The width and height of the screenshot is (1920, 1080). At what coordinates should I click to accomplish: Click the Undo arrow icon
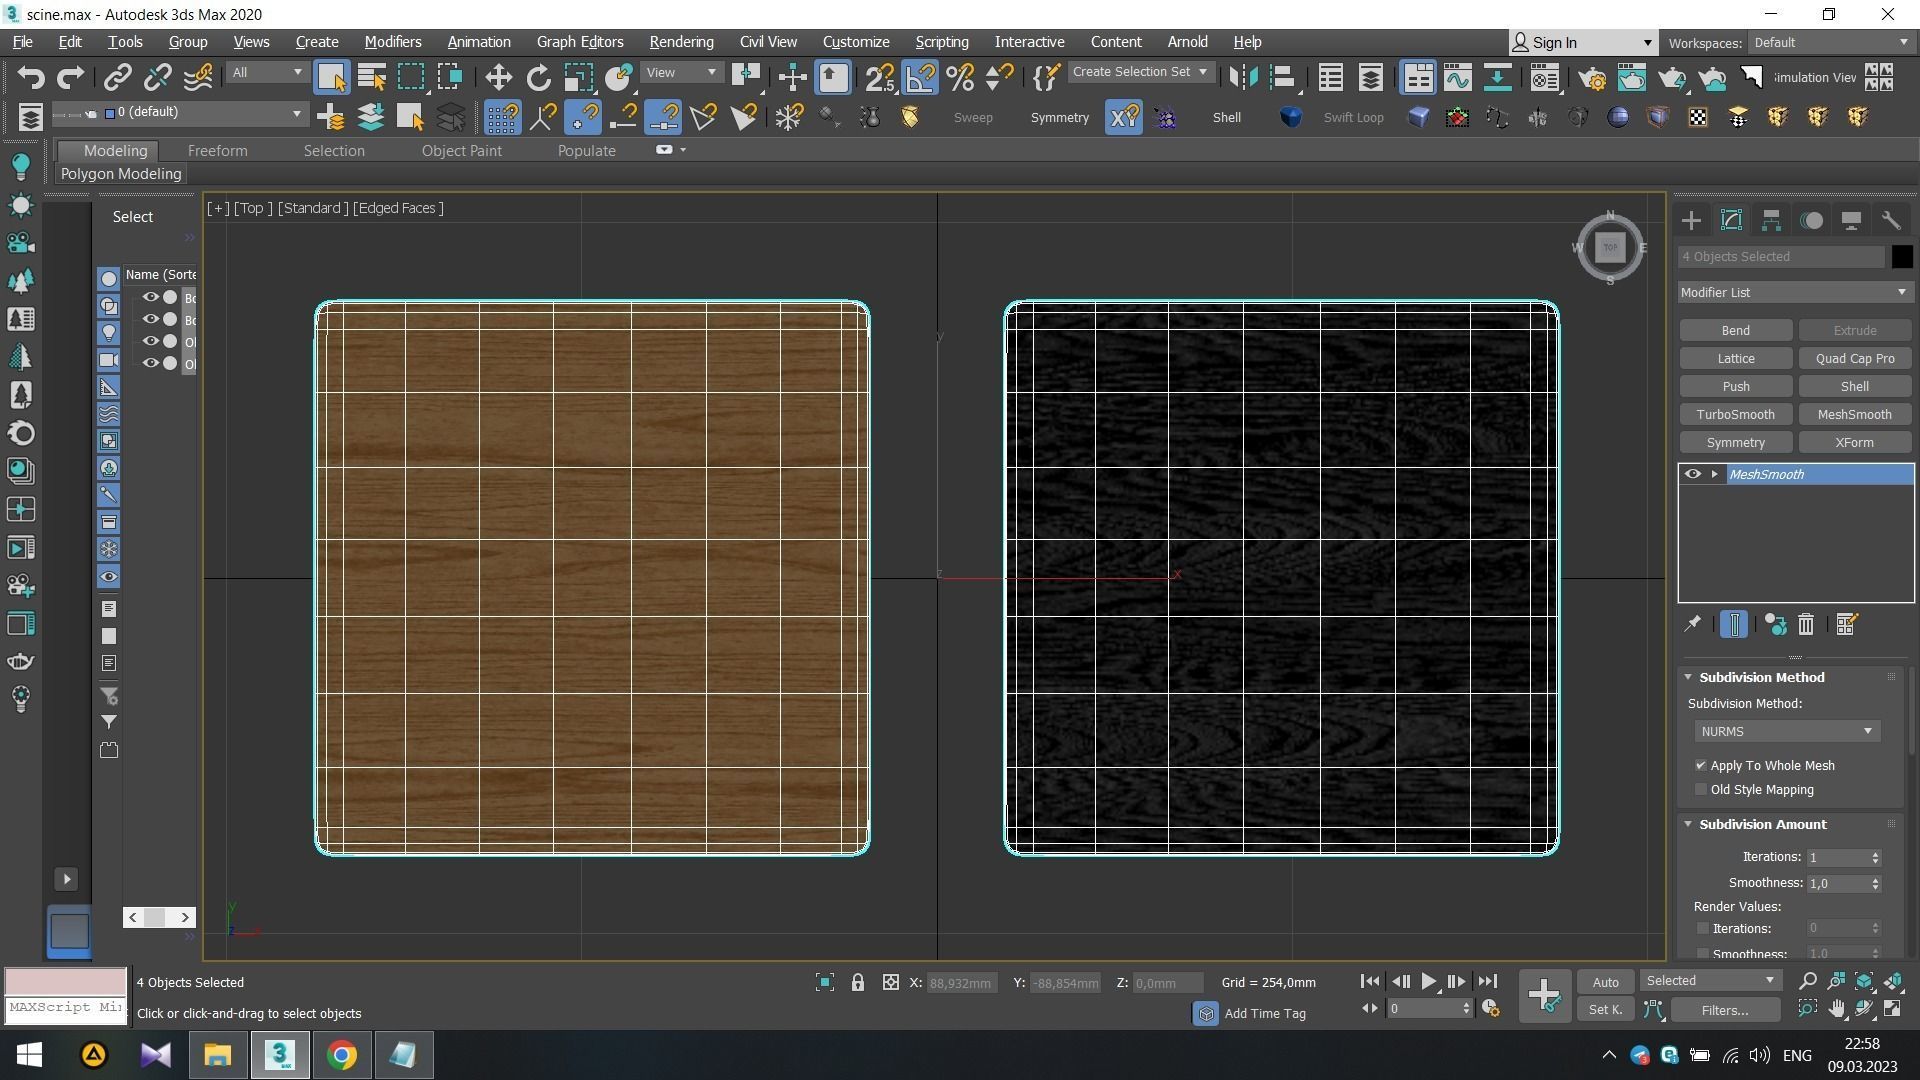tap(30, 78)
